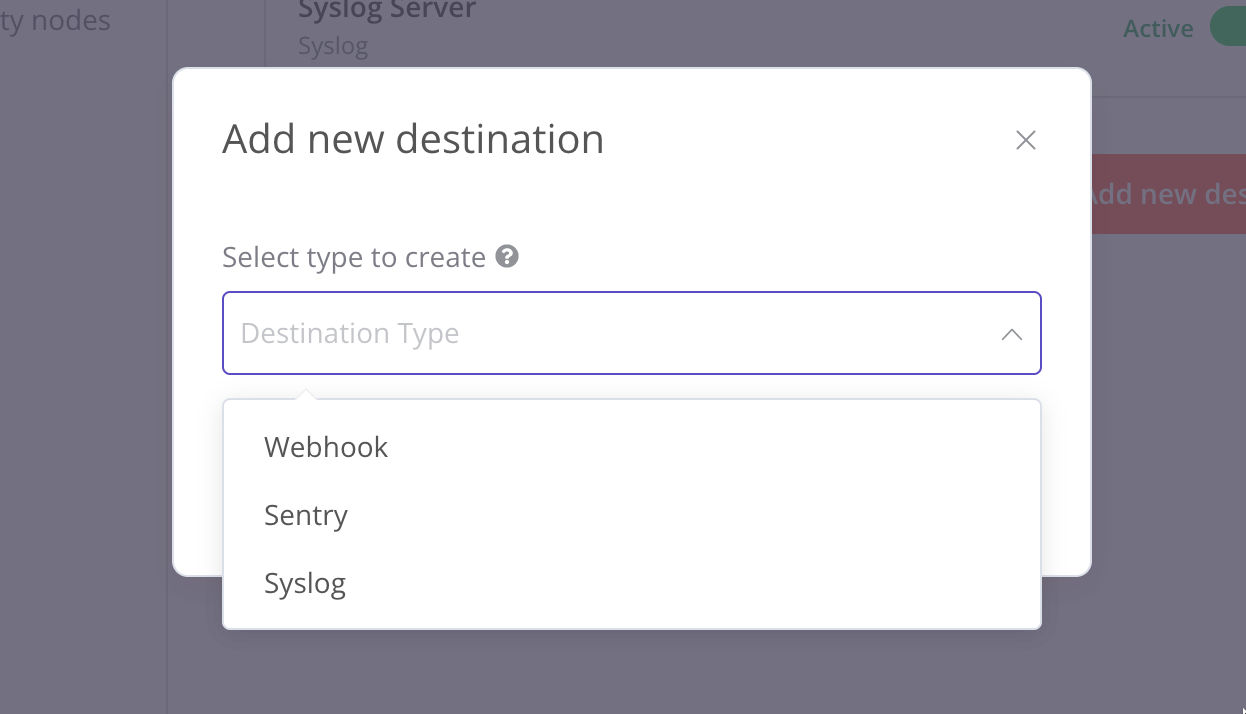Click the Destination Type placeholder text

pos(350,333)
